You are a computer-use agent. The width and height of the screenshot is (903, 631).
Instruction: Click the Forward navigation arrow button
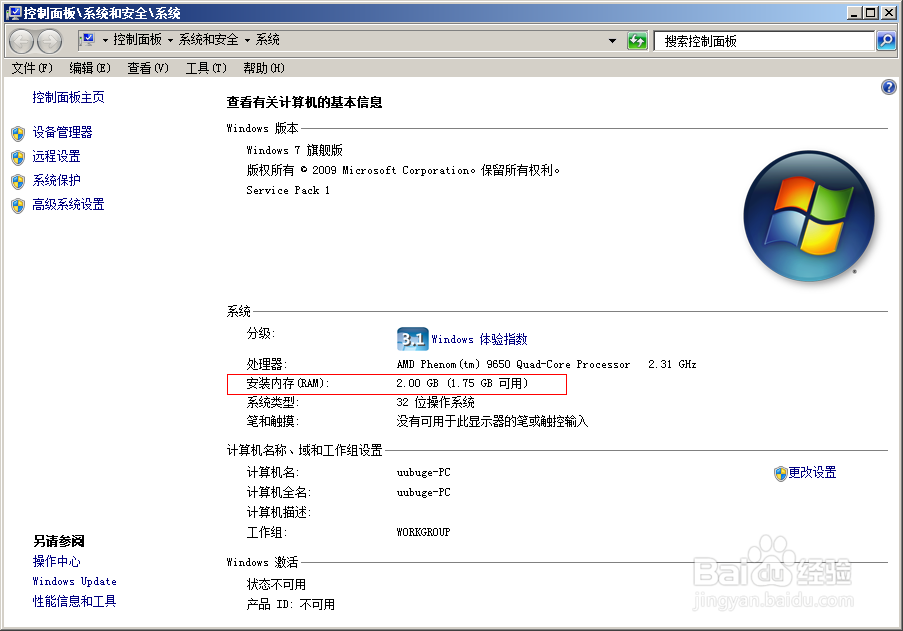(50, 41)
